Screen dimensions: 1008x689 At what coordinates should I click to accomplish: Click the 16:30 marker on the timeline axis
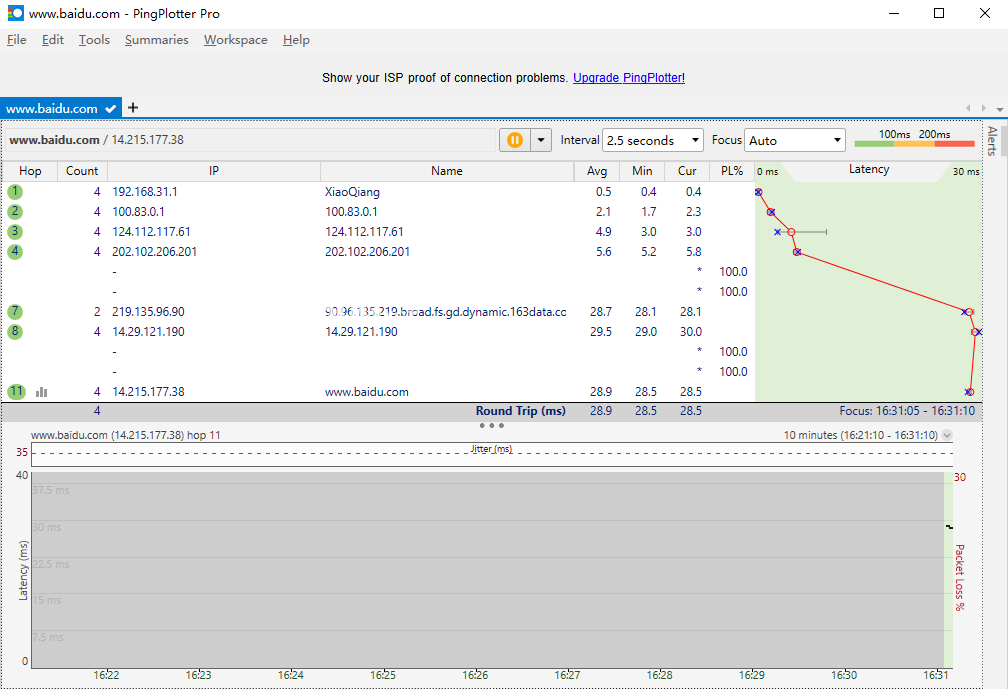pos(844,675)
